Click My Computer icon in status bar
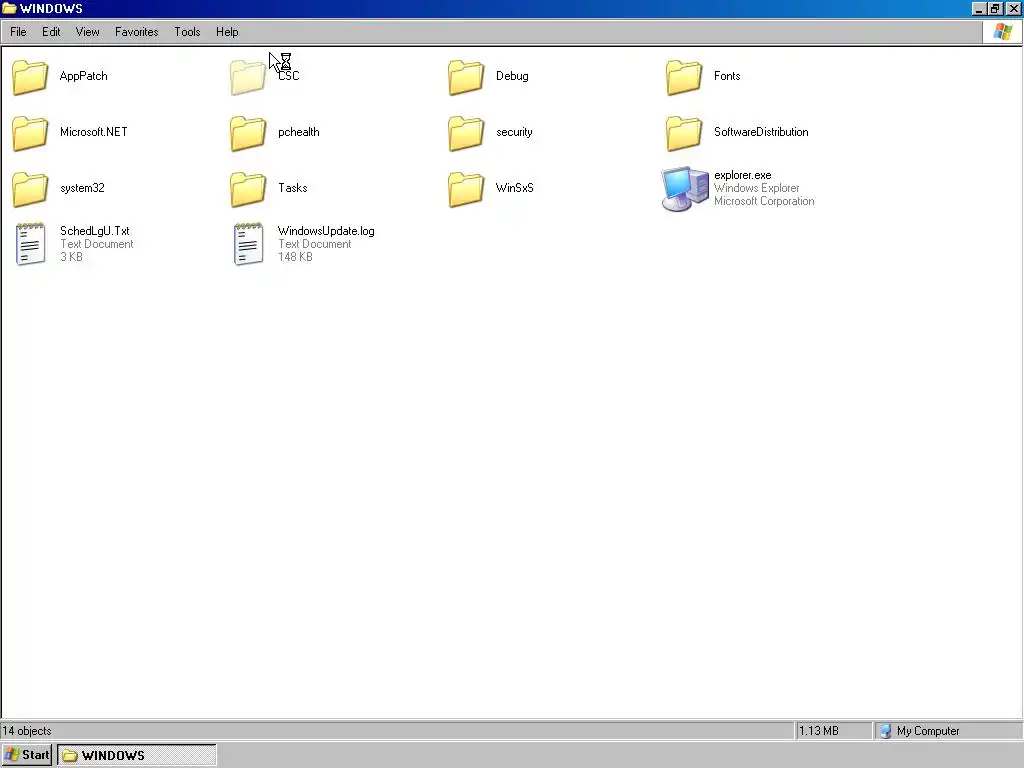The image size is (1024, 768). tap(886, 731)
